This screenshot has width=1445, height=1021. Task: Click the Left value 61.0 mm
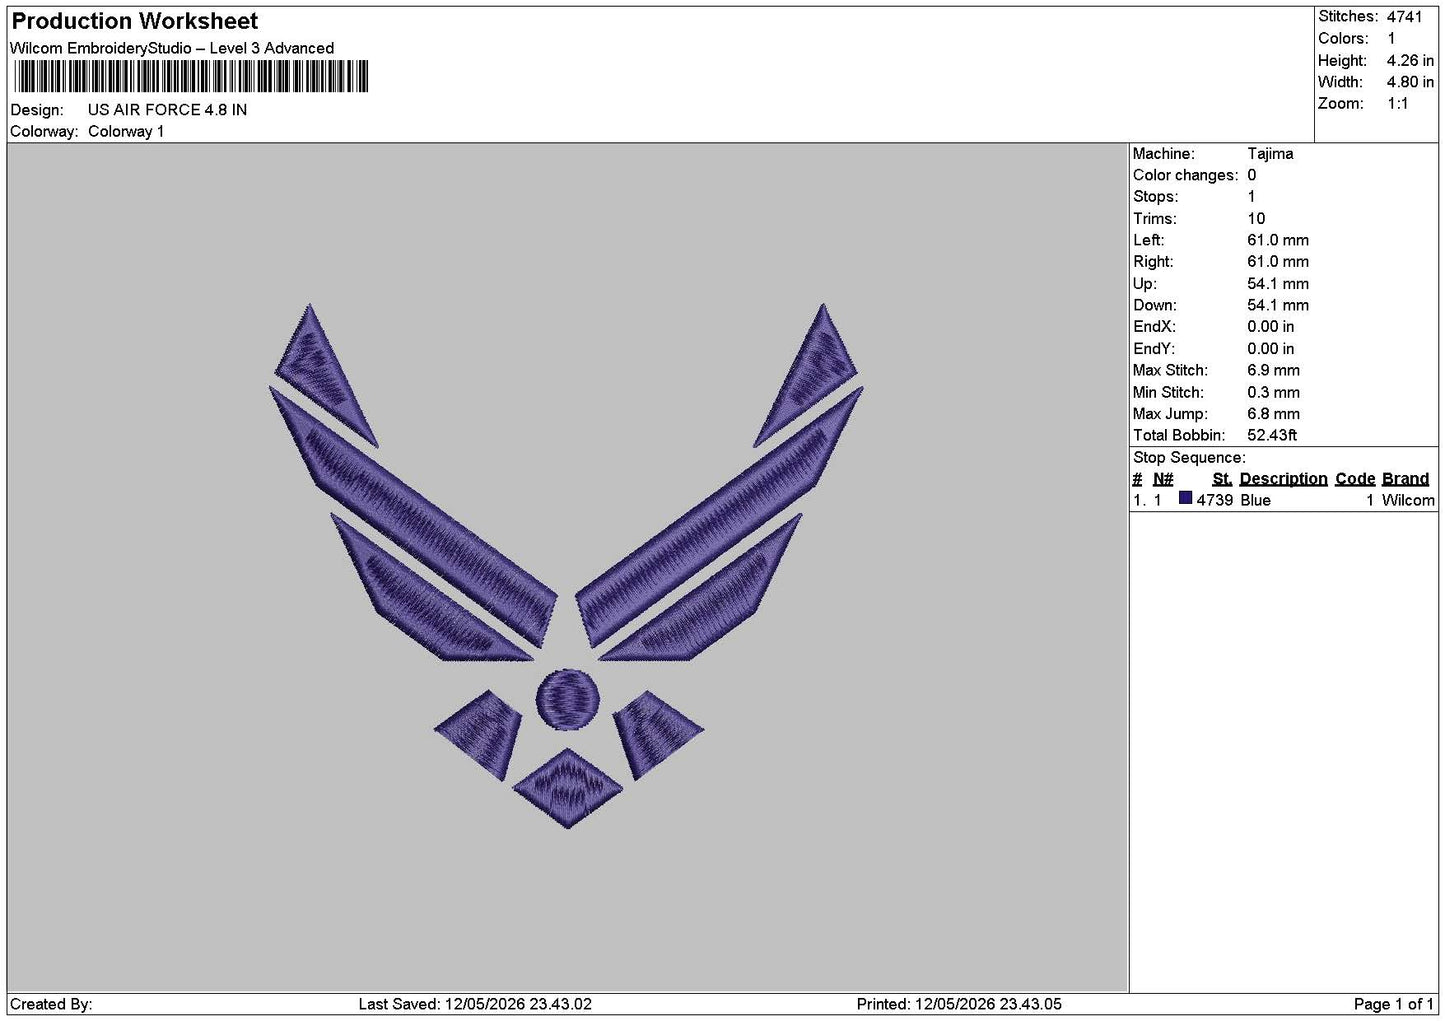pos(1278,240)
